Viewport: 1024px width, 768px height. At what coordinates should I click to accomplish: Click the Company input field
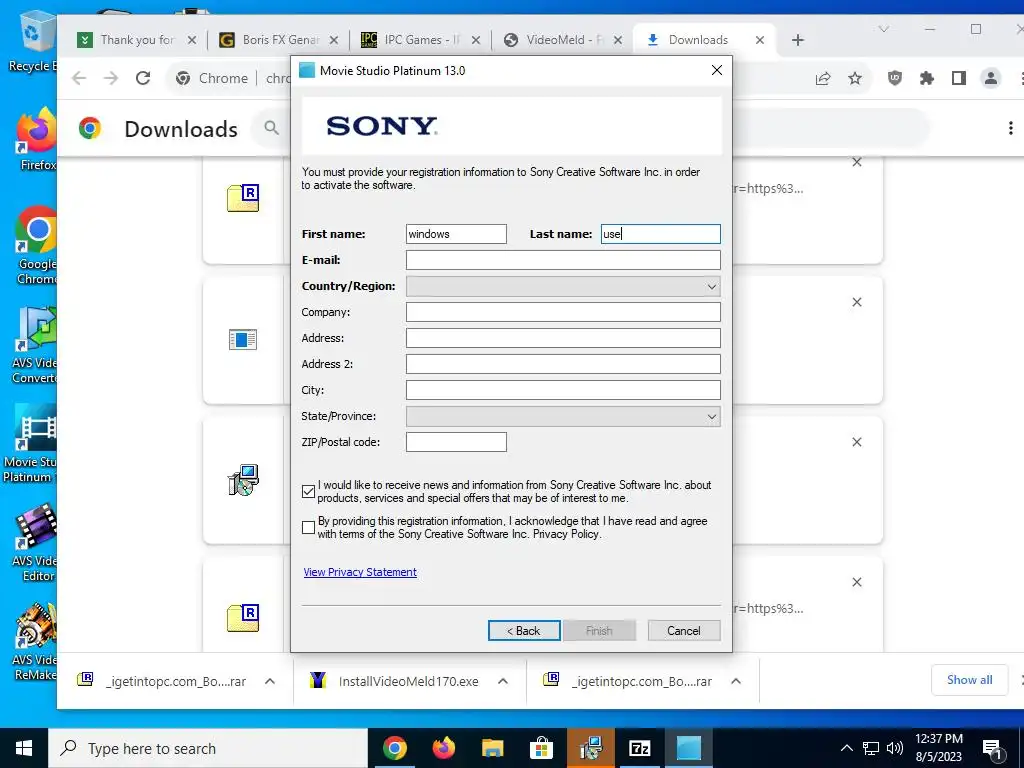coord(563,312)
